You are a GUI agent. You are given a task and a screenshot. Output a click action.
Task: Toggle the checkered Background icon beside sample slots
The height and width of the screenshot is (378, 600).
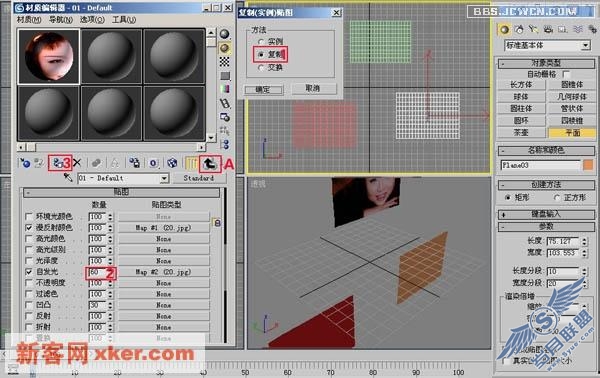click(225, 62)
